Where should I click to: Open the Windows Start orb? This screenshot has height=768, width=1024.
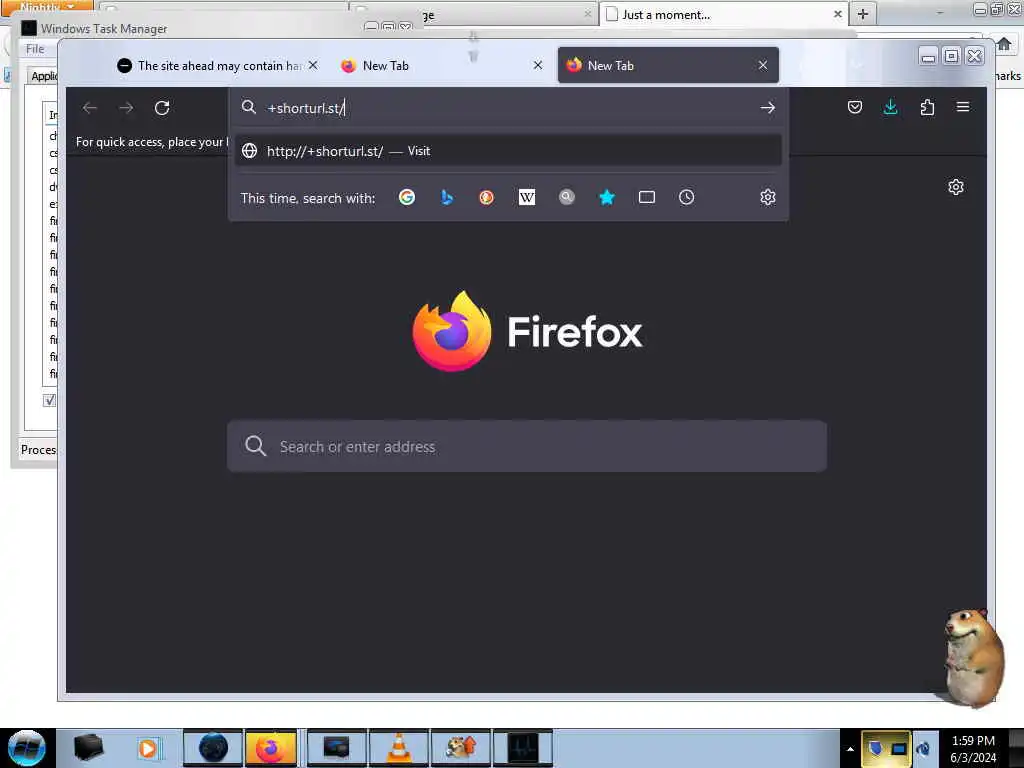click(x=27, y=748)
